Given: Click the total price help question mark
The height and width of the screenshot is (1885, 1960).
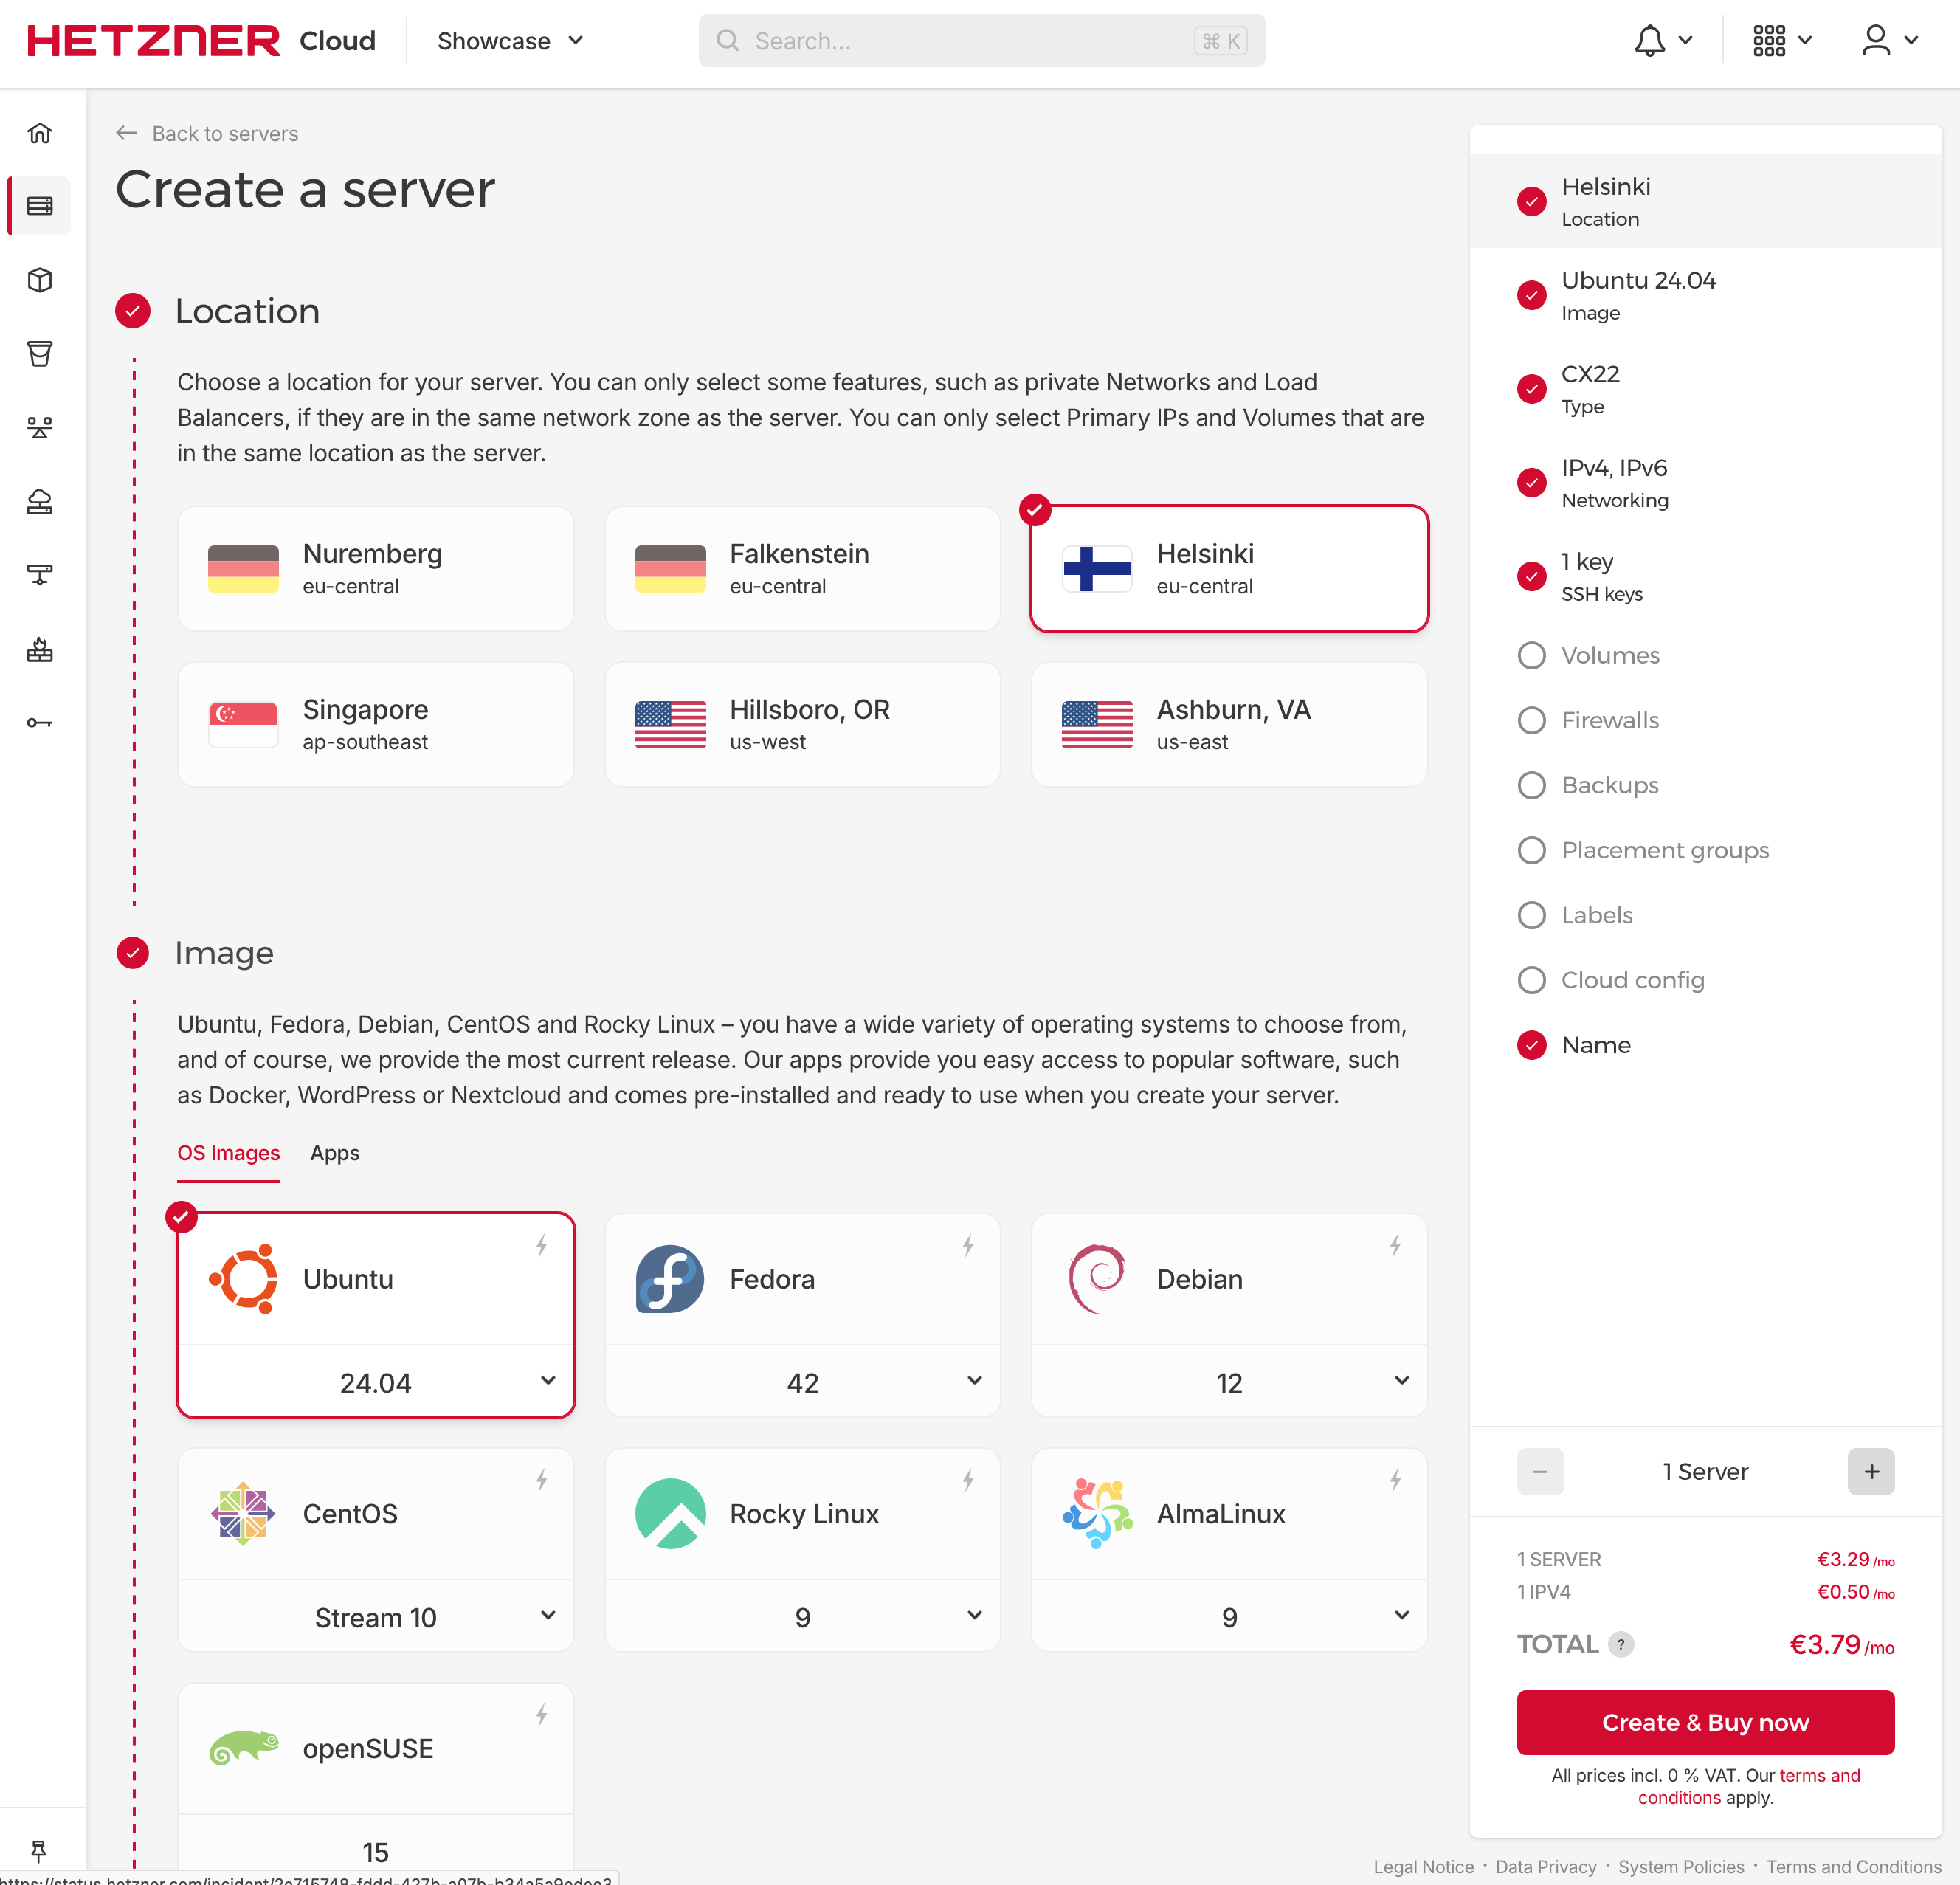Looking at the screenshot, I should point(1621,1644).
